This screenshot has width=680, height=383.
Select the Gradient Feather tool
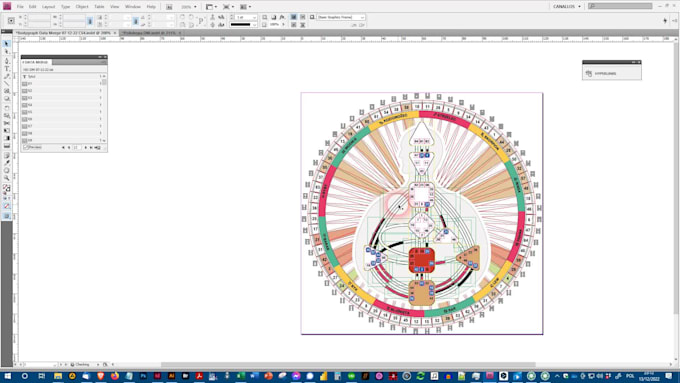(7, 146)
